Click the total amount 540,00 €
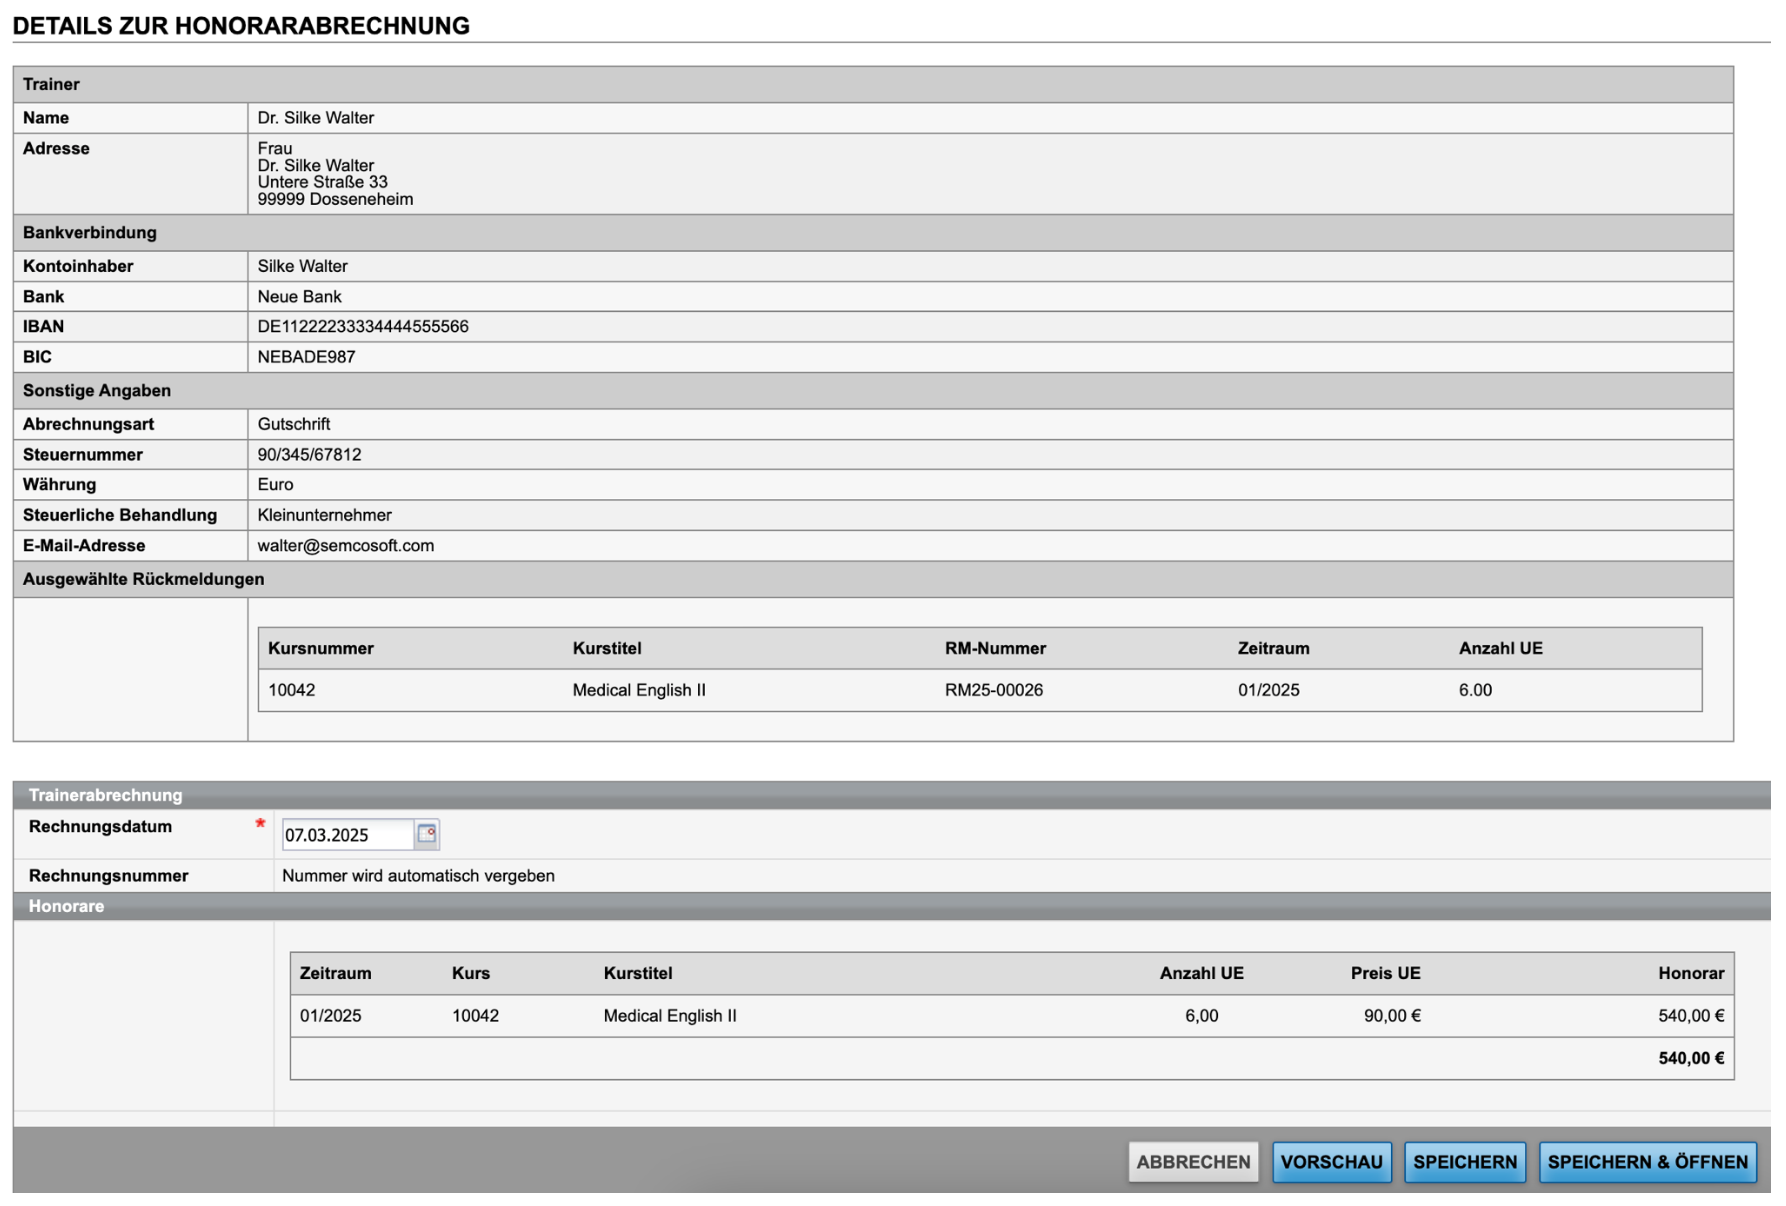Viewport: 1786px width, 1206px height. pos(1691,1057)
